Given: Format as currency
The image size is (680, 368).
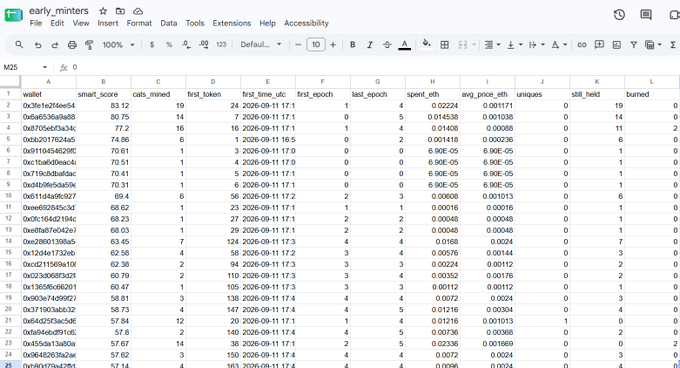Looking at the screenshot, I should [x=152, y=45].
